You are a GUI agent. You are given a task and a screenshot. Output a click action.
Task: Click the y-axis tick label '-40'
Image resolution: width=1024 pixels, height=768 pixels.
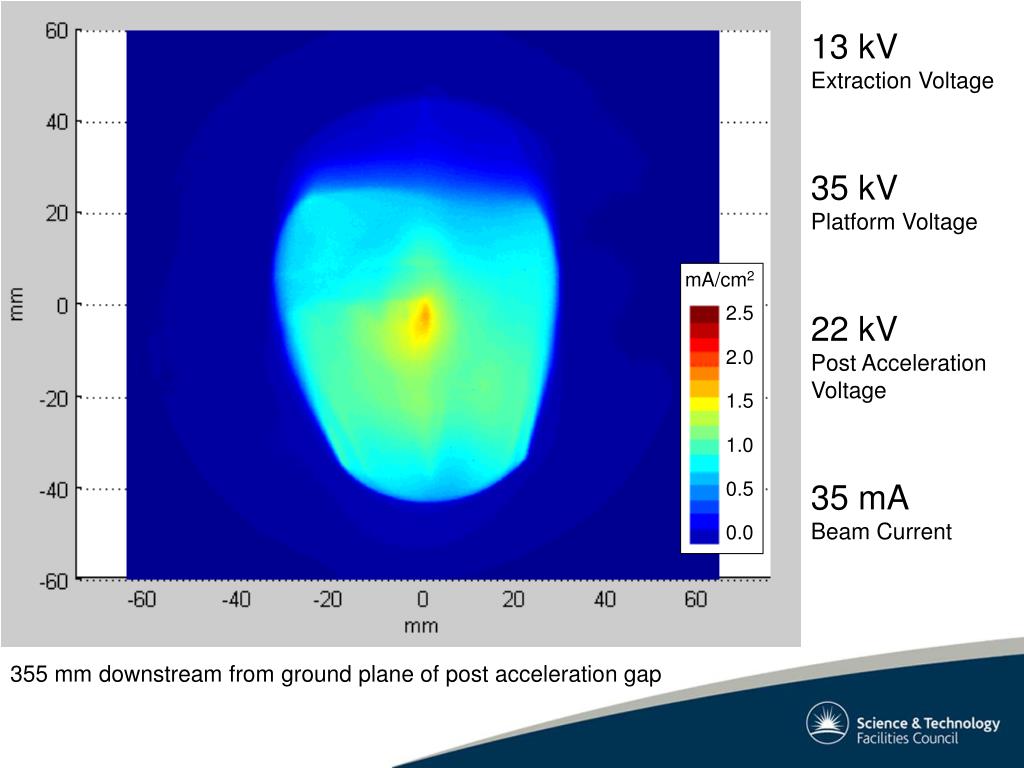coord(54,489)
